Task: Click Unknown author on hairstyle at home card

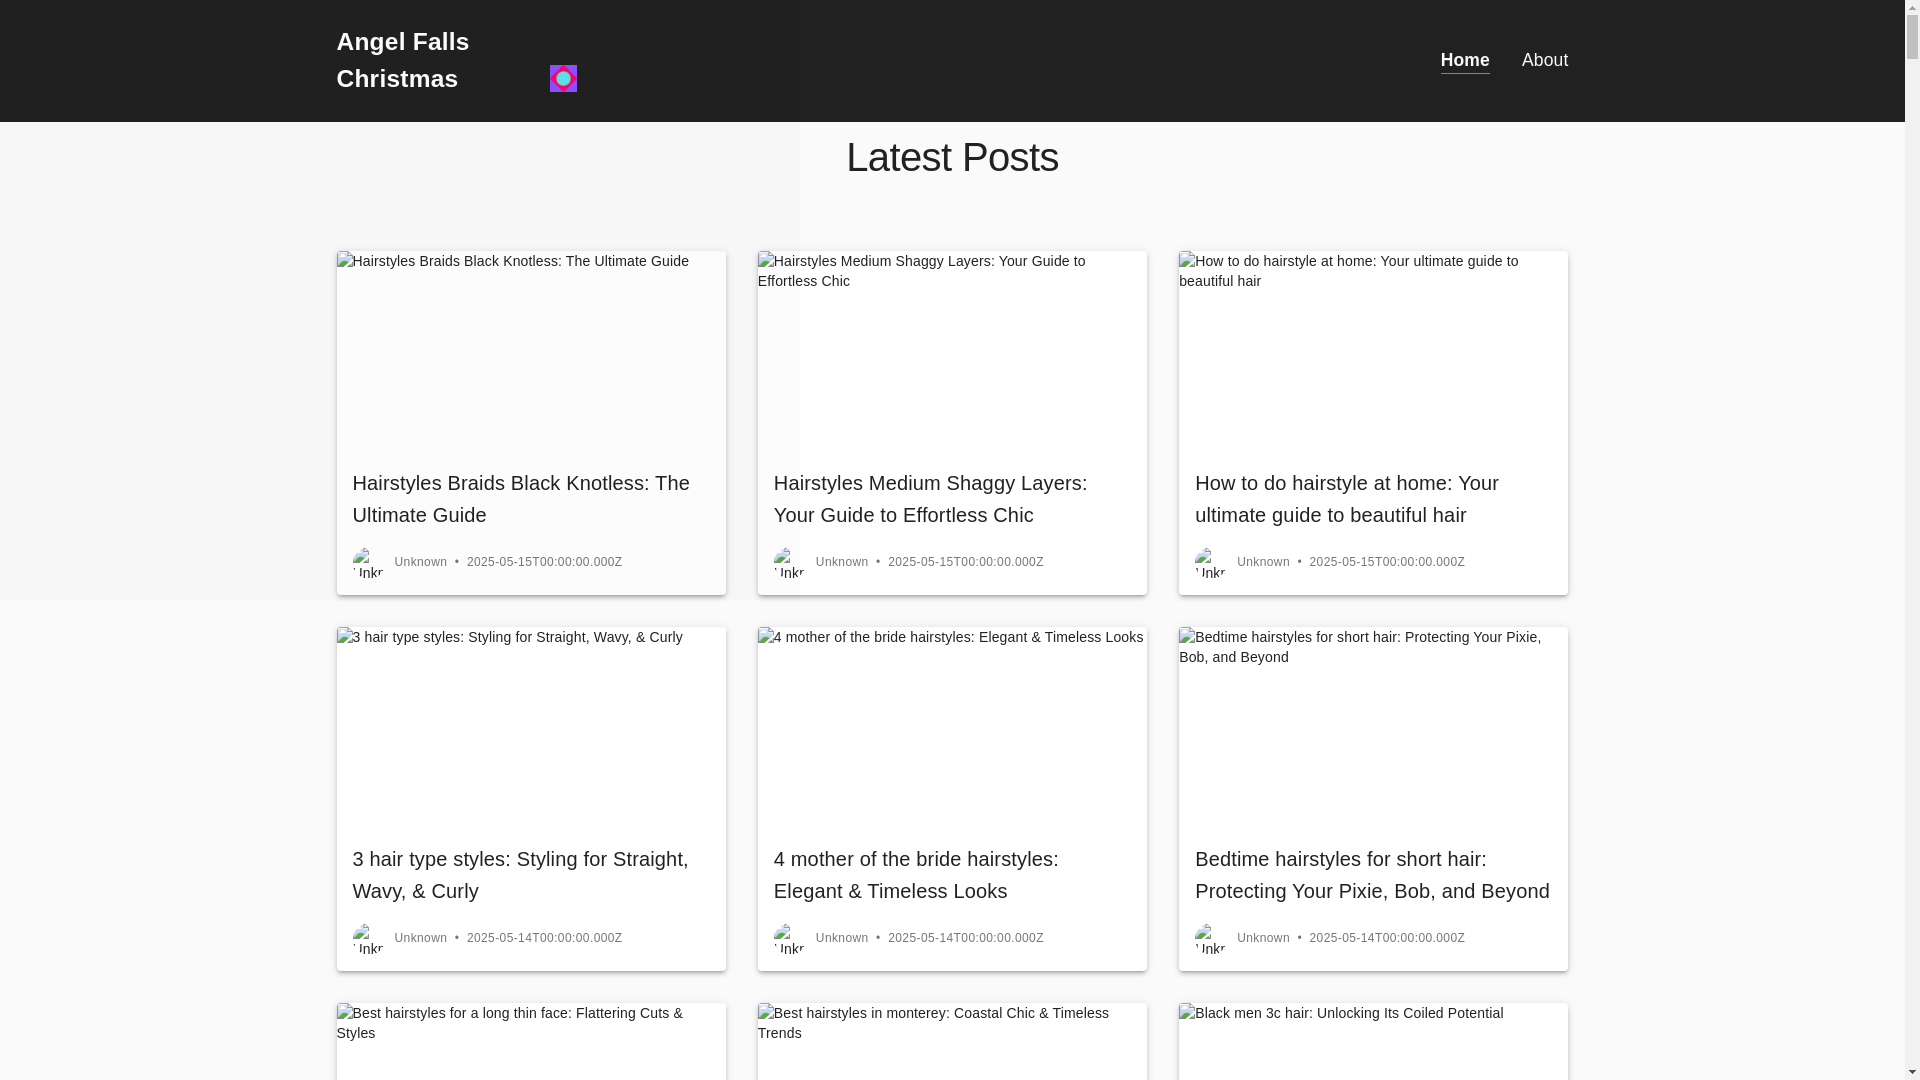Action: click(x=1262, y=562)
